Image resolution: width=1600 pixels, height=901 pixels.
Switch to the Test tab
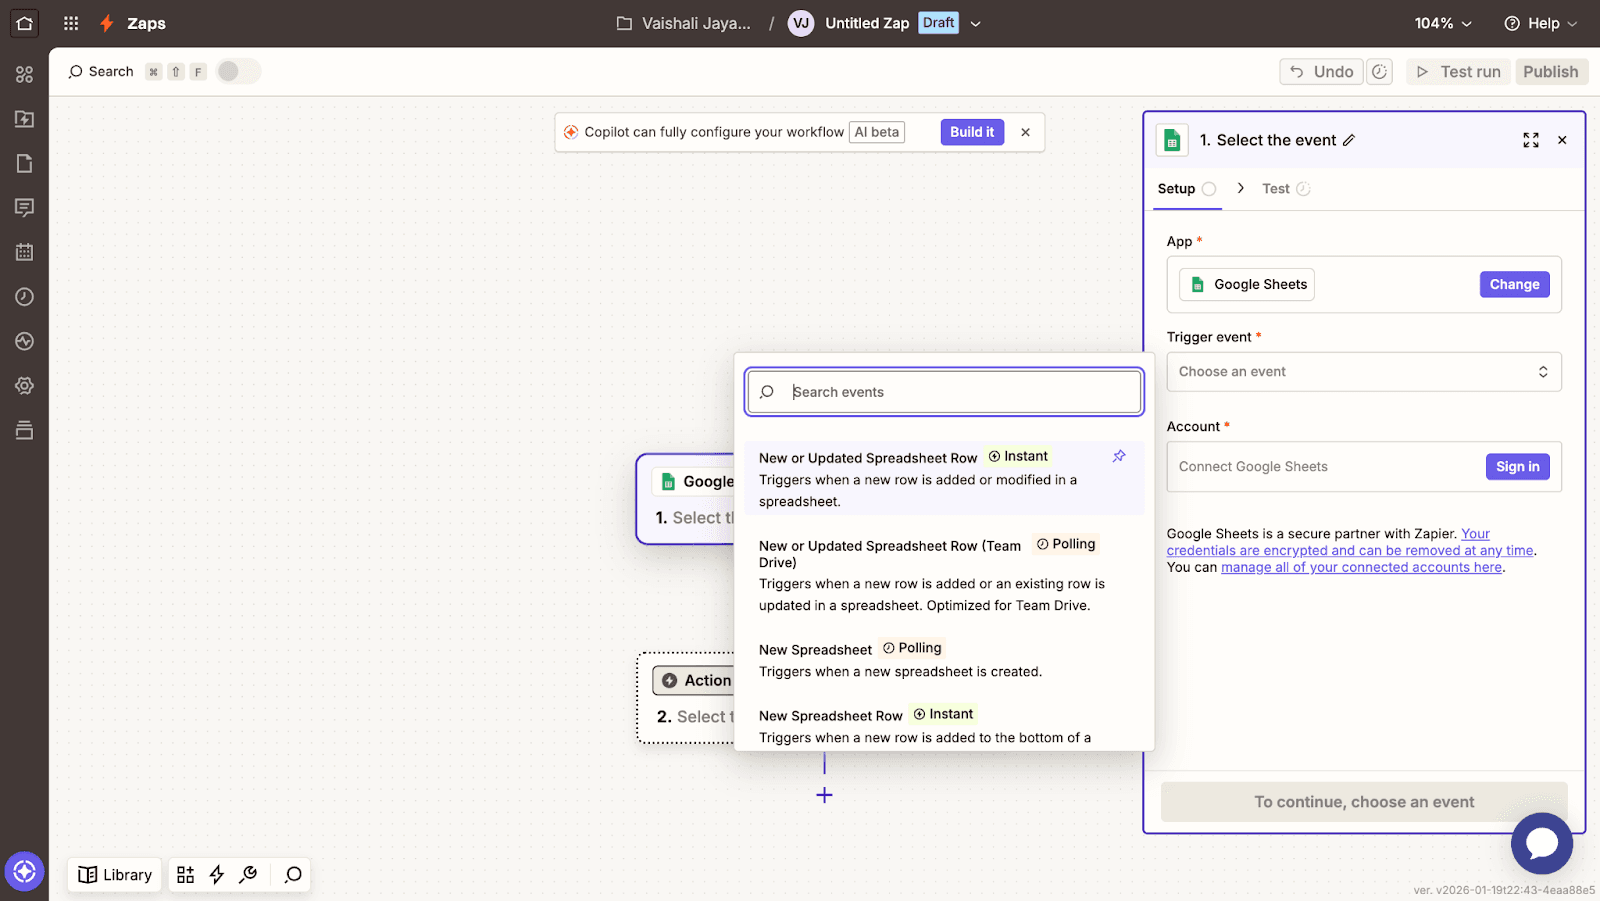click(1276, 189)
